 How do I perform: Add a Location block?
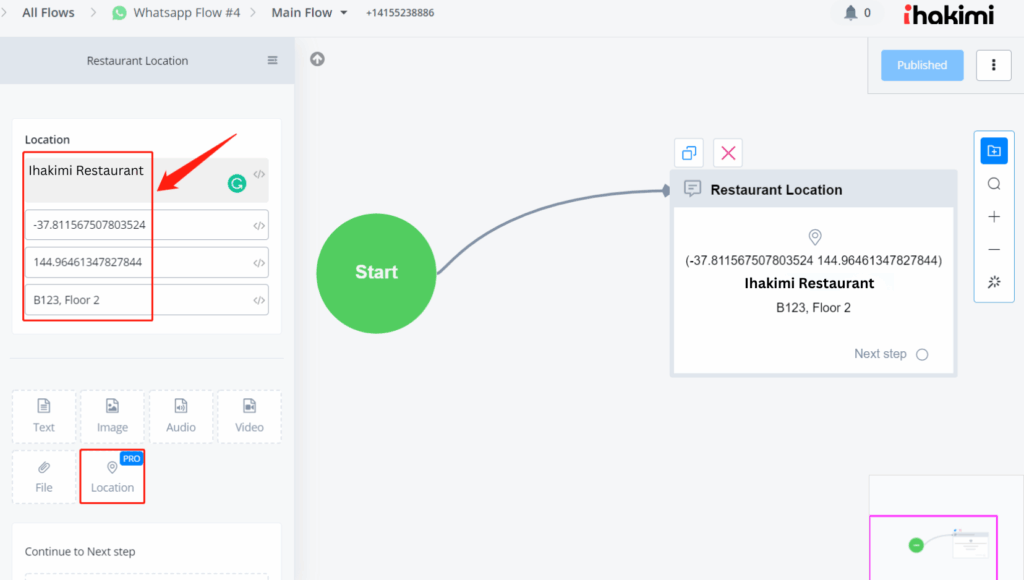[x=112, y=477]
